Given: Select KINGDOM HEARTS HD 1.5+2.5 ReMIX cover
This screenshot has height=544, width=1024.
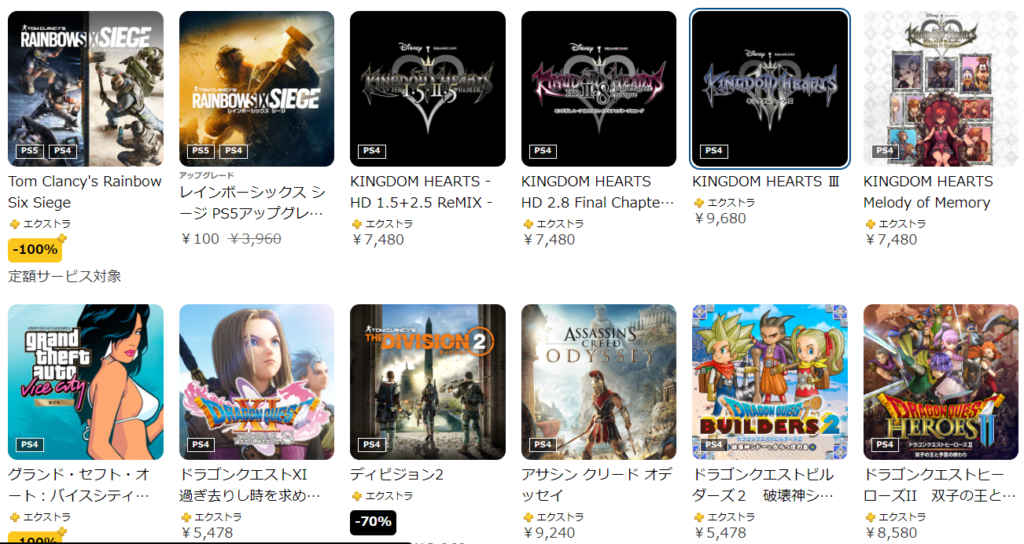Looking at the screenshot, I should 428,89.
